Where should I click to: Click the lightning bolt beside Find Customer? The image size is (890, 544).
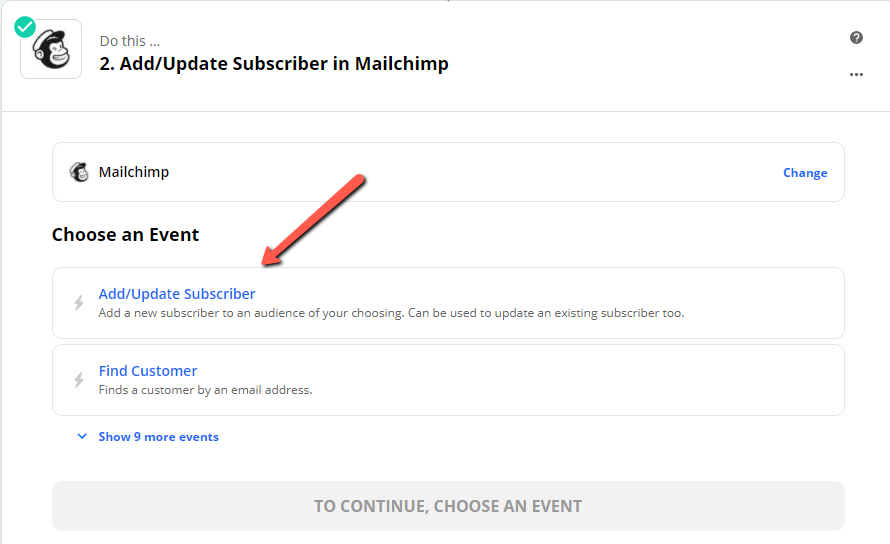[x=79, y=379]
